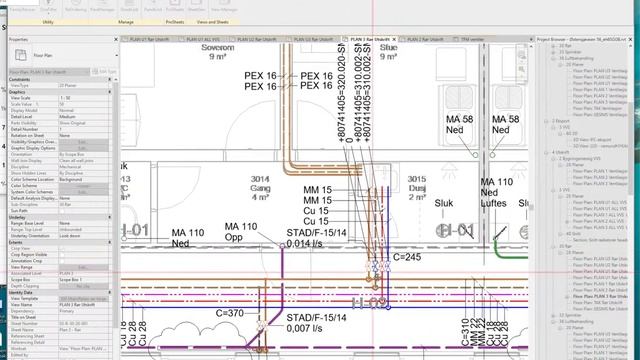The height and width of the screenshot is (360, 640).
Task: Switch to the PLAN U1 ALL VVS tab
Action: click(x=202, y=40)
